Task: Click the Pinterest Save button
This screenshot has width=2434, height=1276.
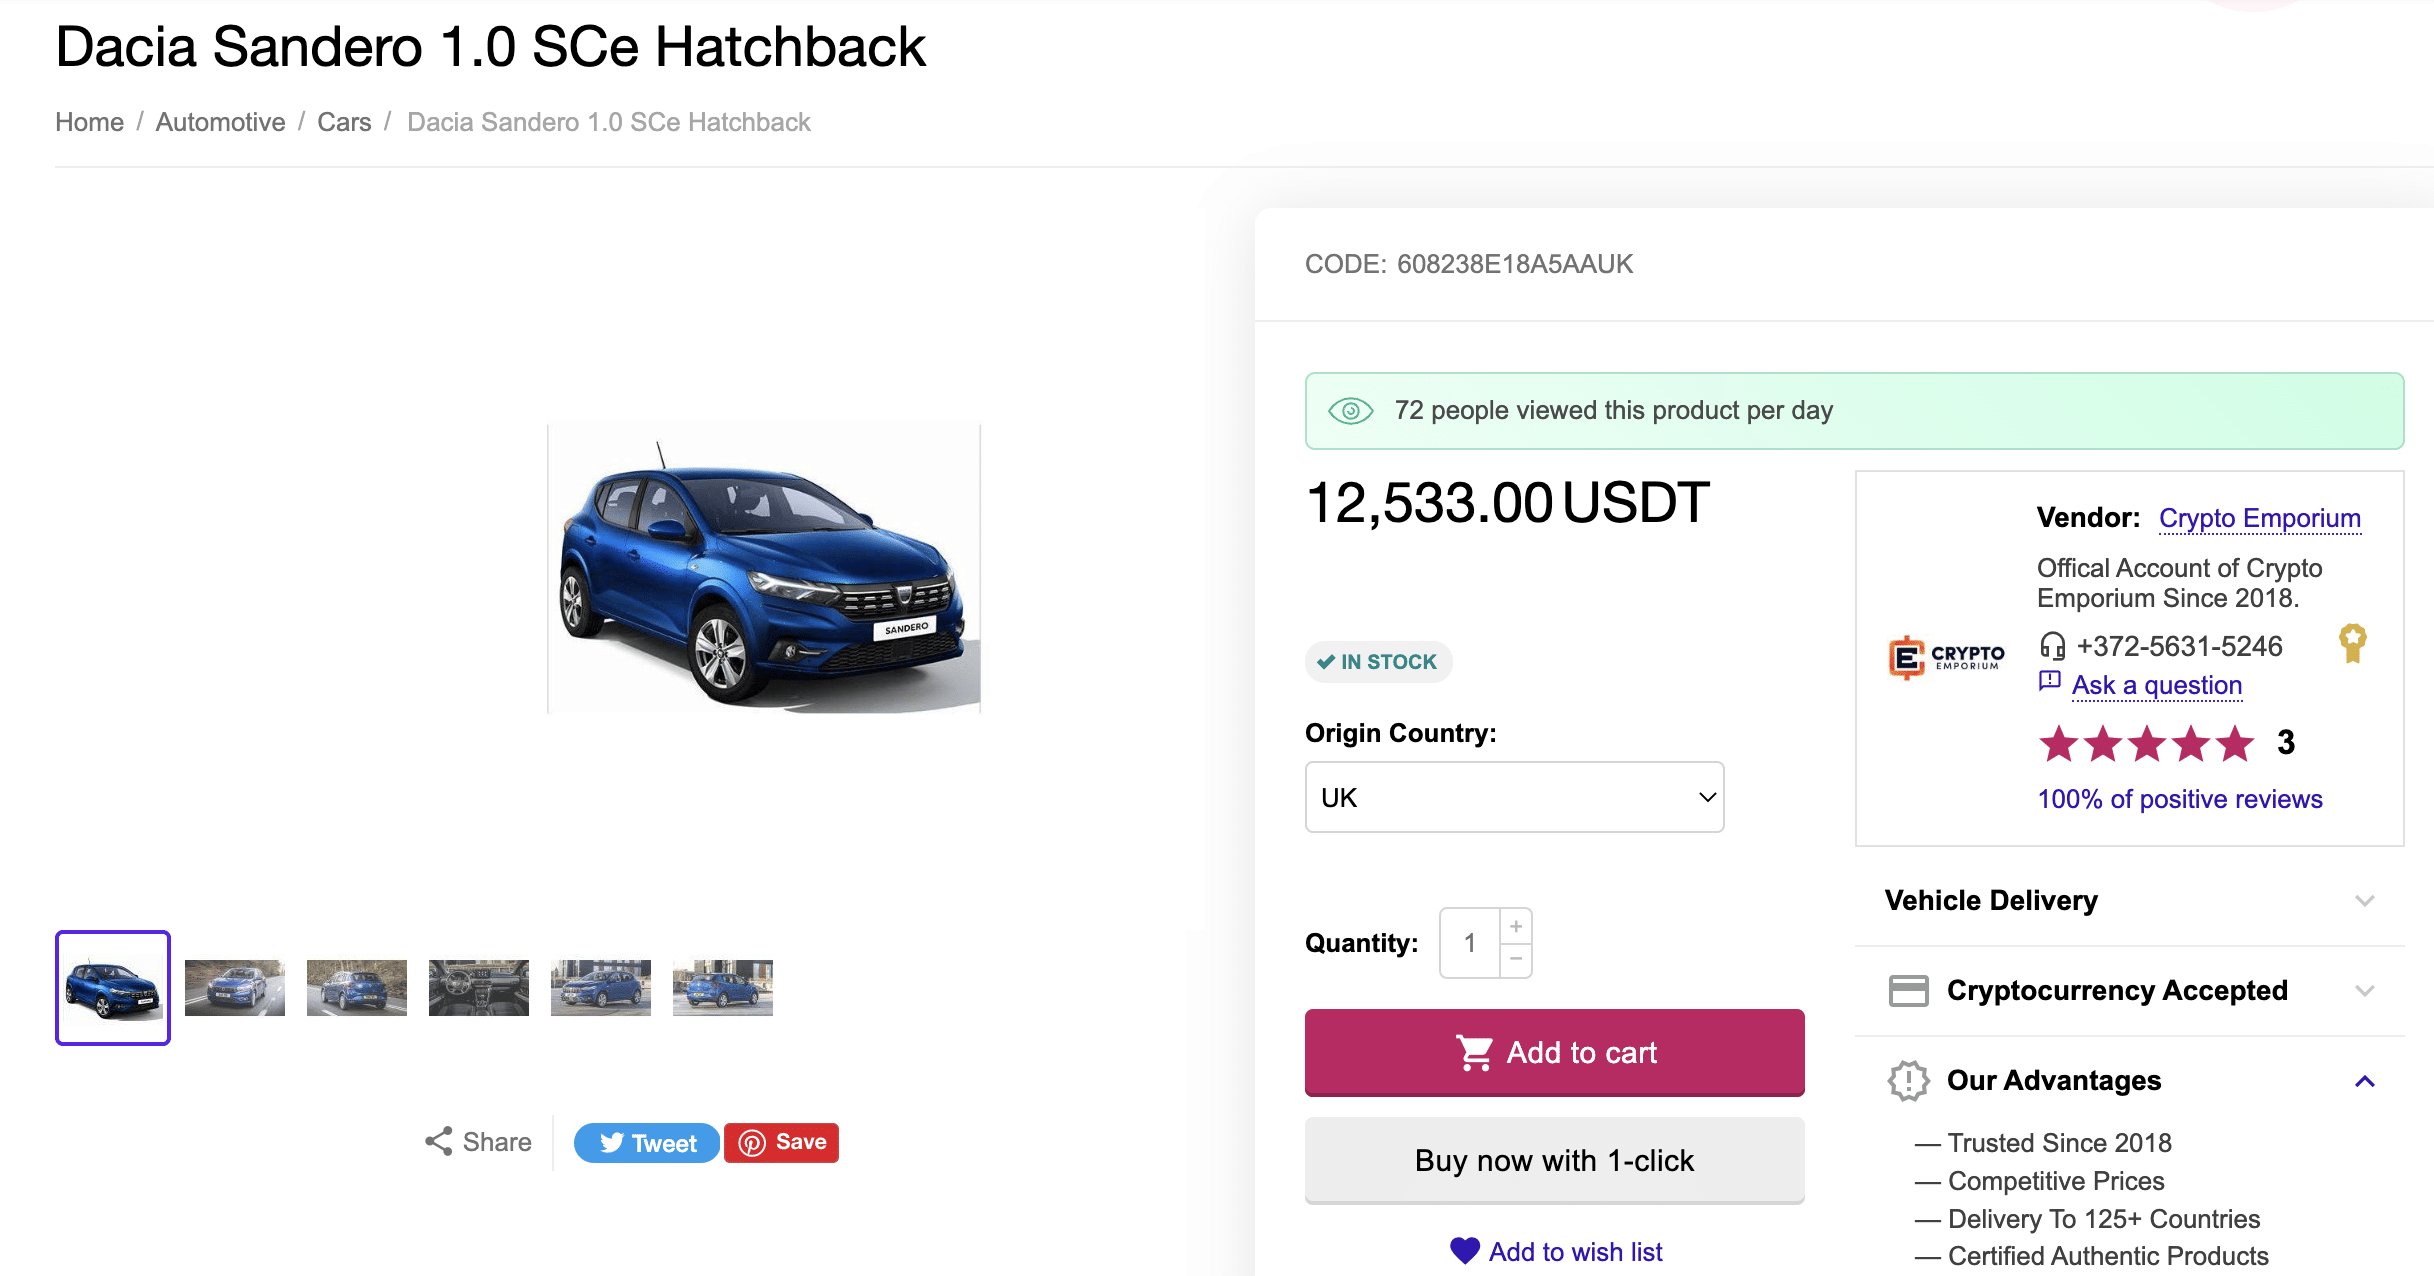Action: coord(782,1143)
